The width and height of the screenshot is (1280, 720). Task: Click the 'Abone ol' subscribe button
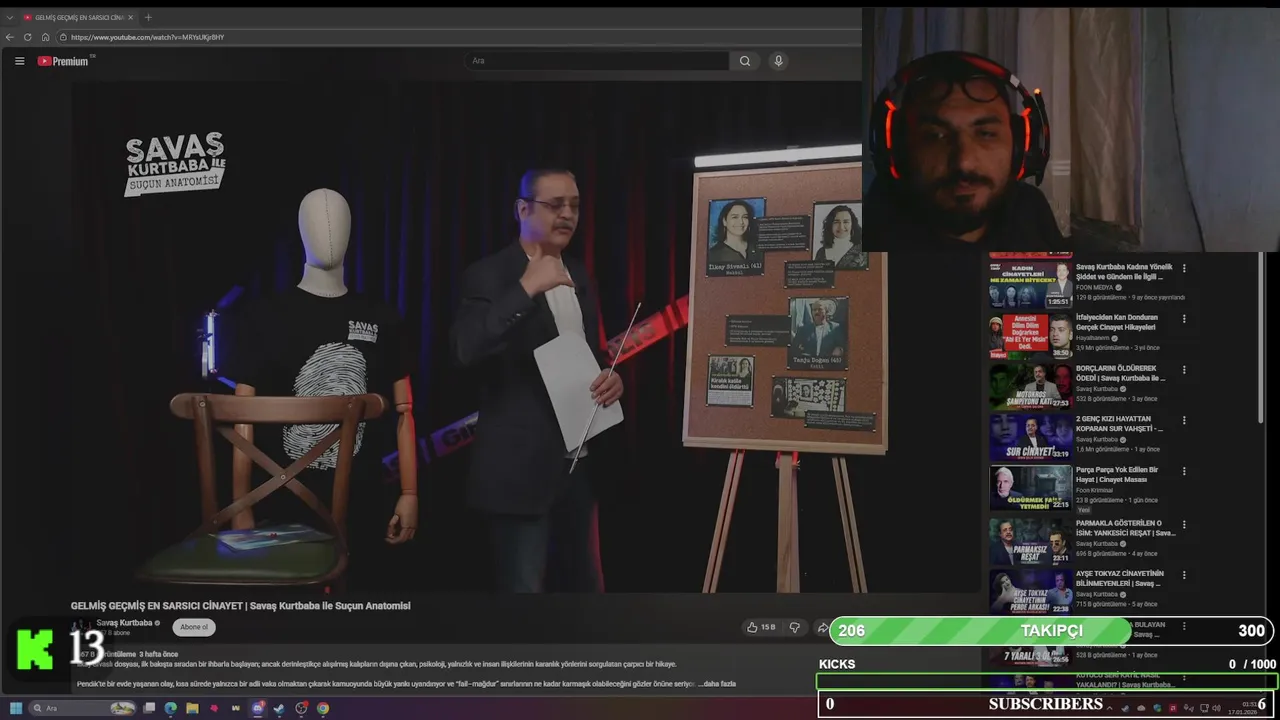pyautogui.click(x=194, y=627)
